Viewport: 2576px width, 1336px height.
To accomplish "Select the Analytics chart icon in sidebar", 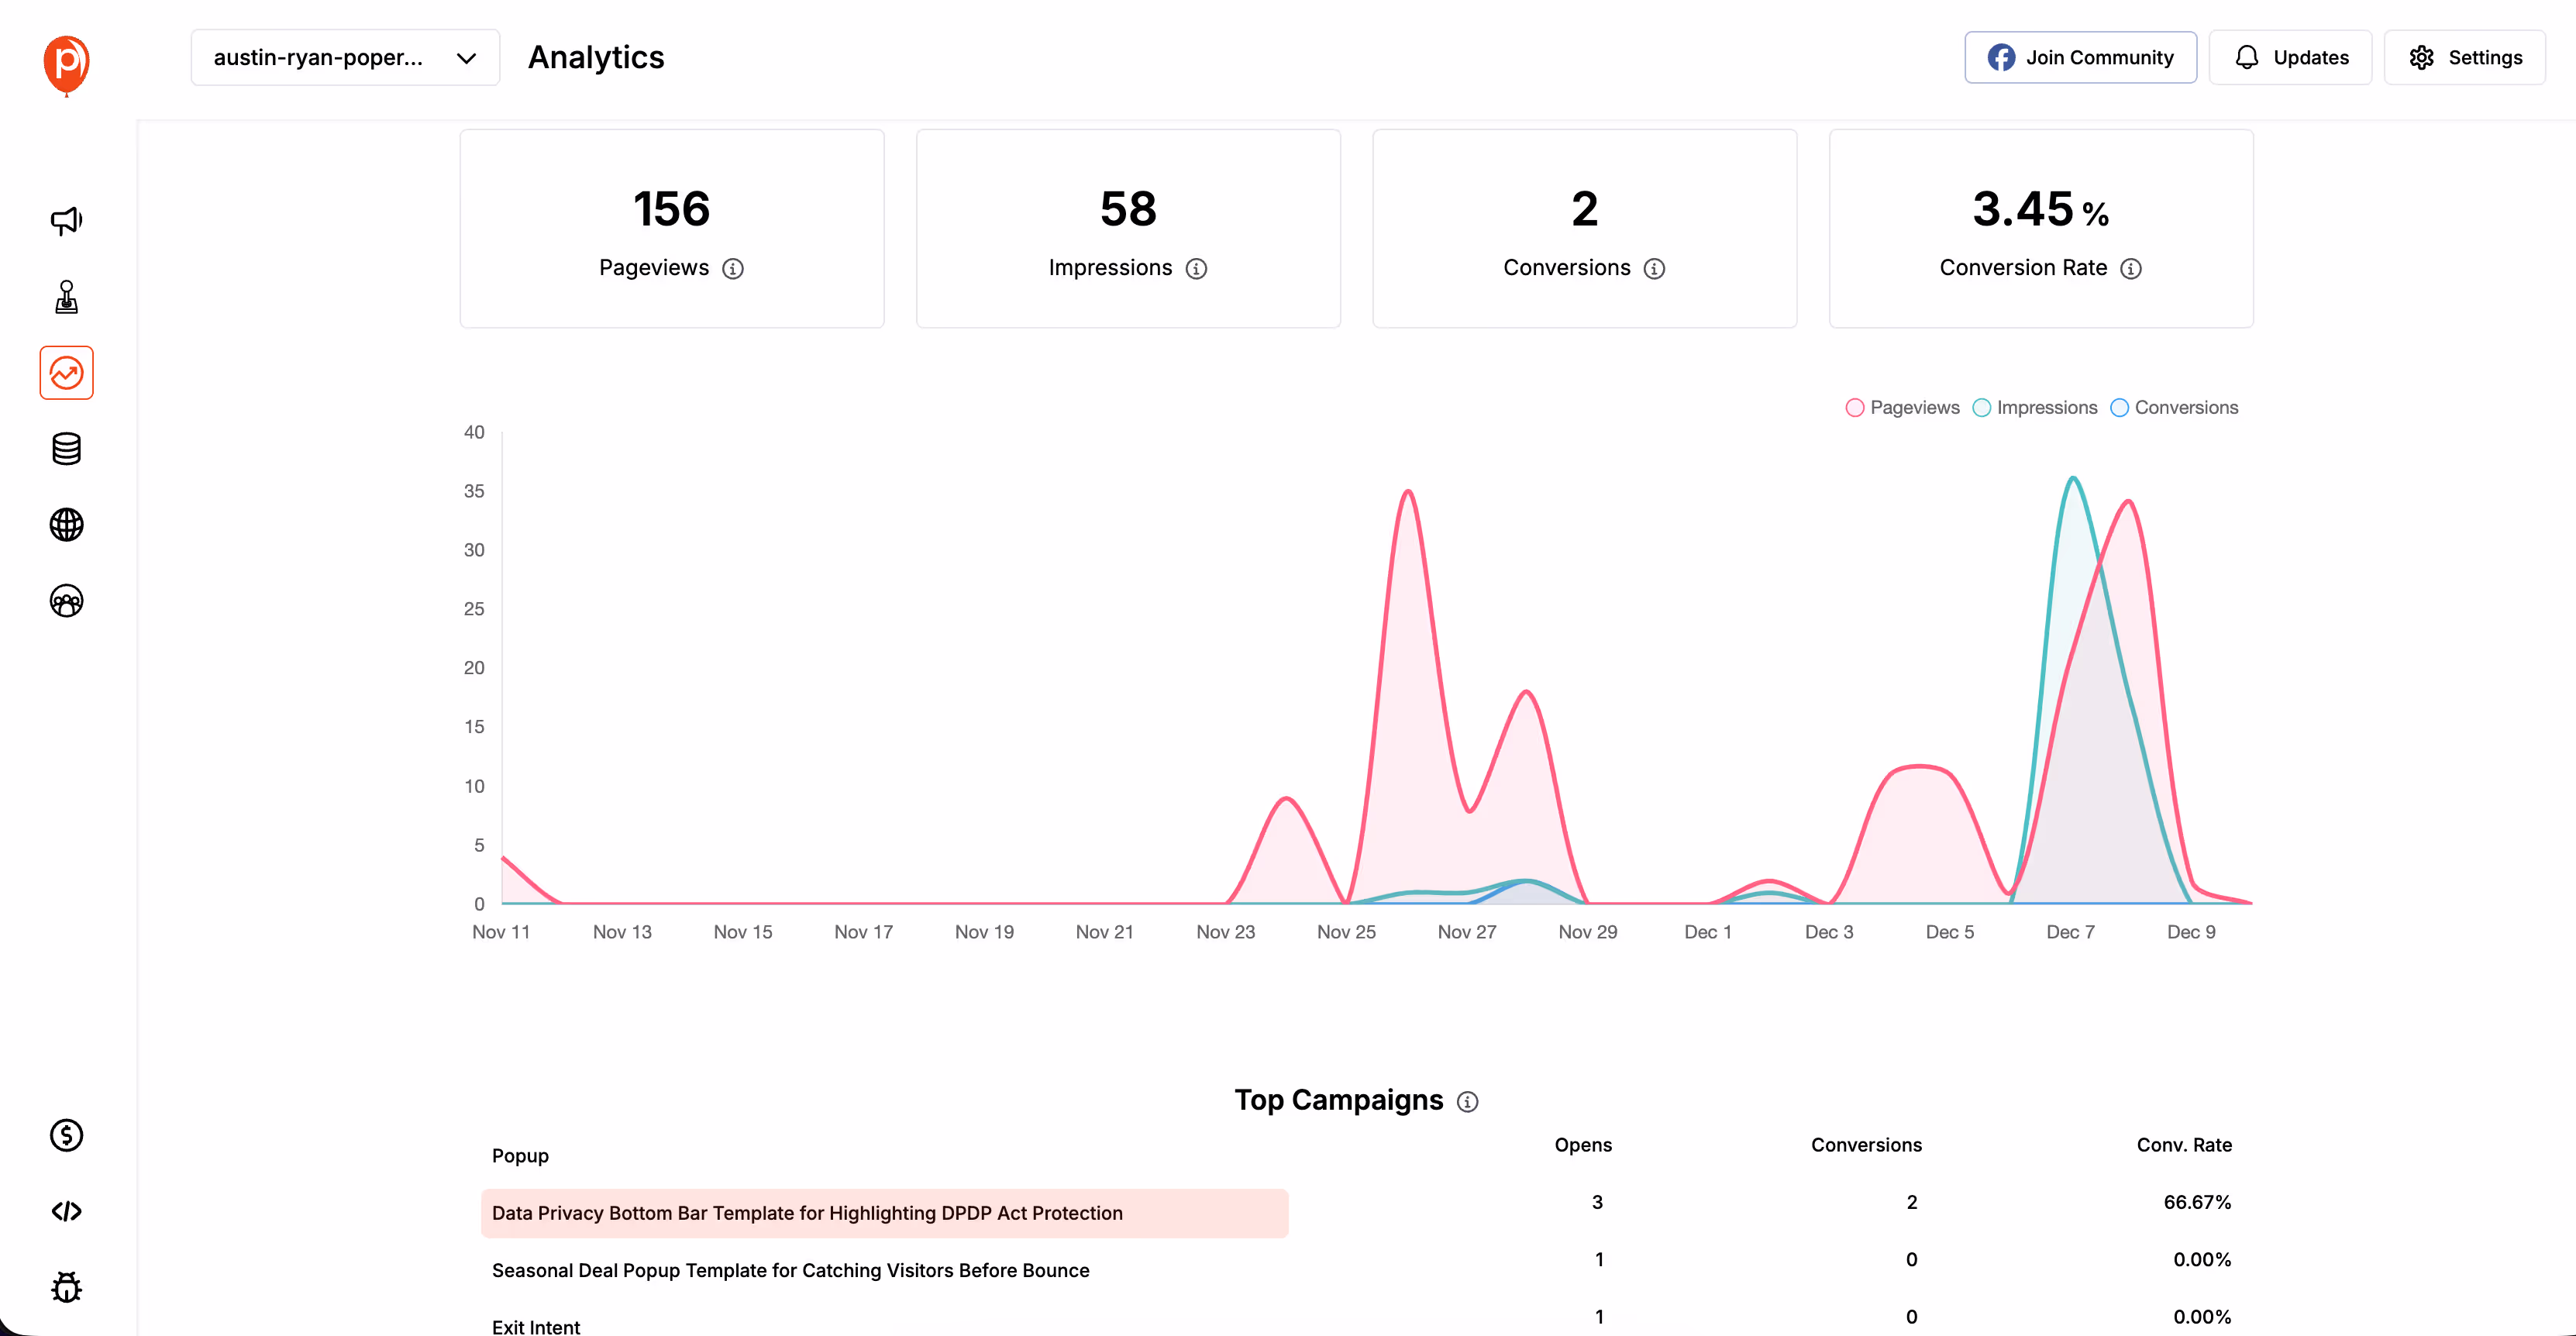I will (x=66, y=372).
